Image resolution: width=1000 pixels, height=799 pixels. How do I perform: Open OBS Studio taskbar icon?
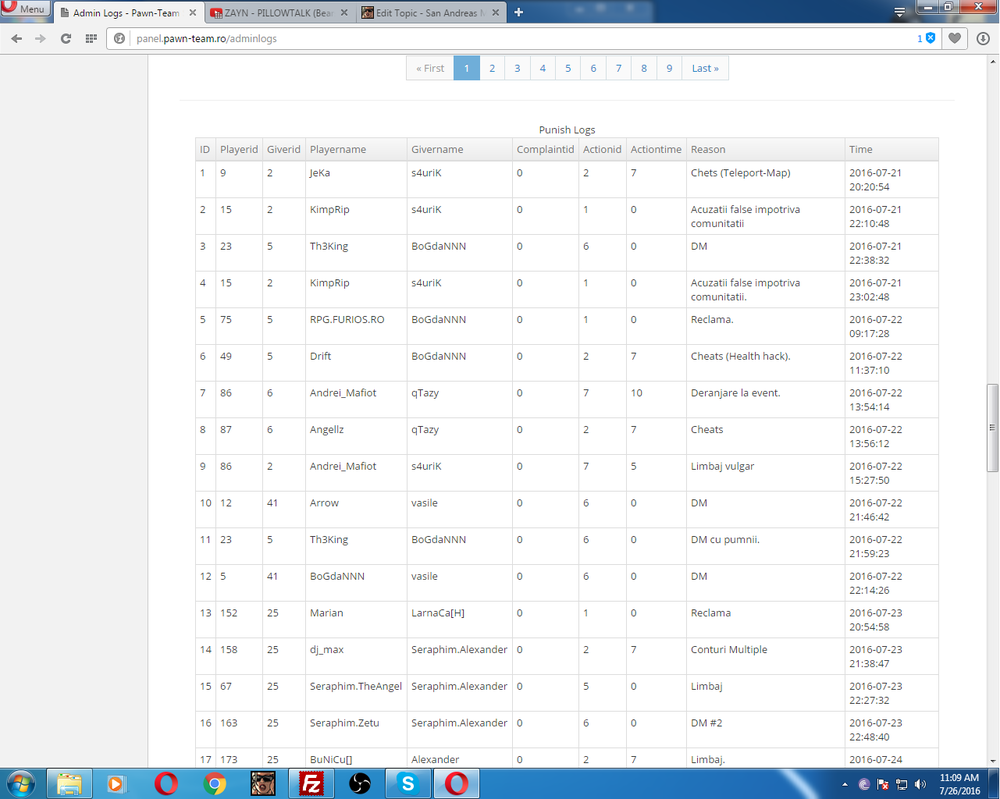pyautogui.click(x=360, y=783)
